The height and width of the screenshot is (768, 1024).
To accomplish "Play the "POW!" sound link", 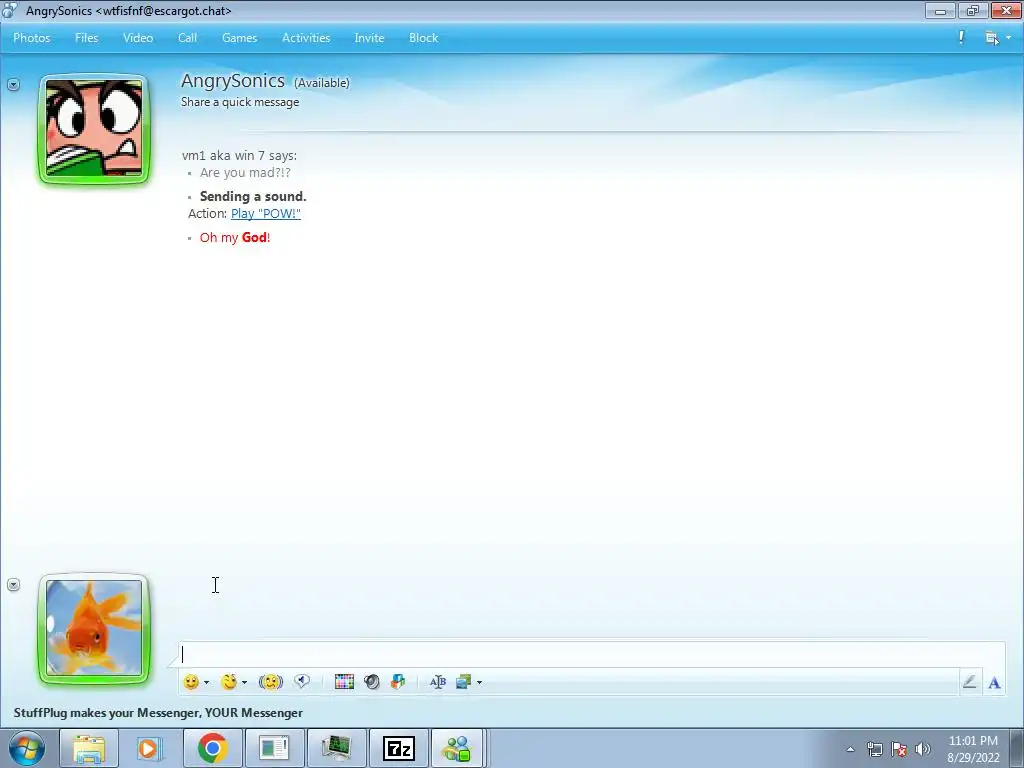I will coord(266,214).
